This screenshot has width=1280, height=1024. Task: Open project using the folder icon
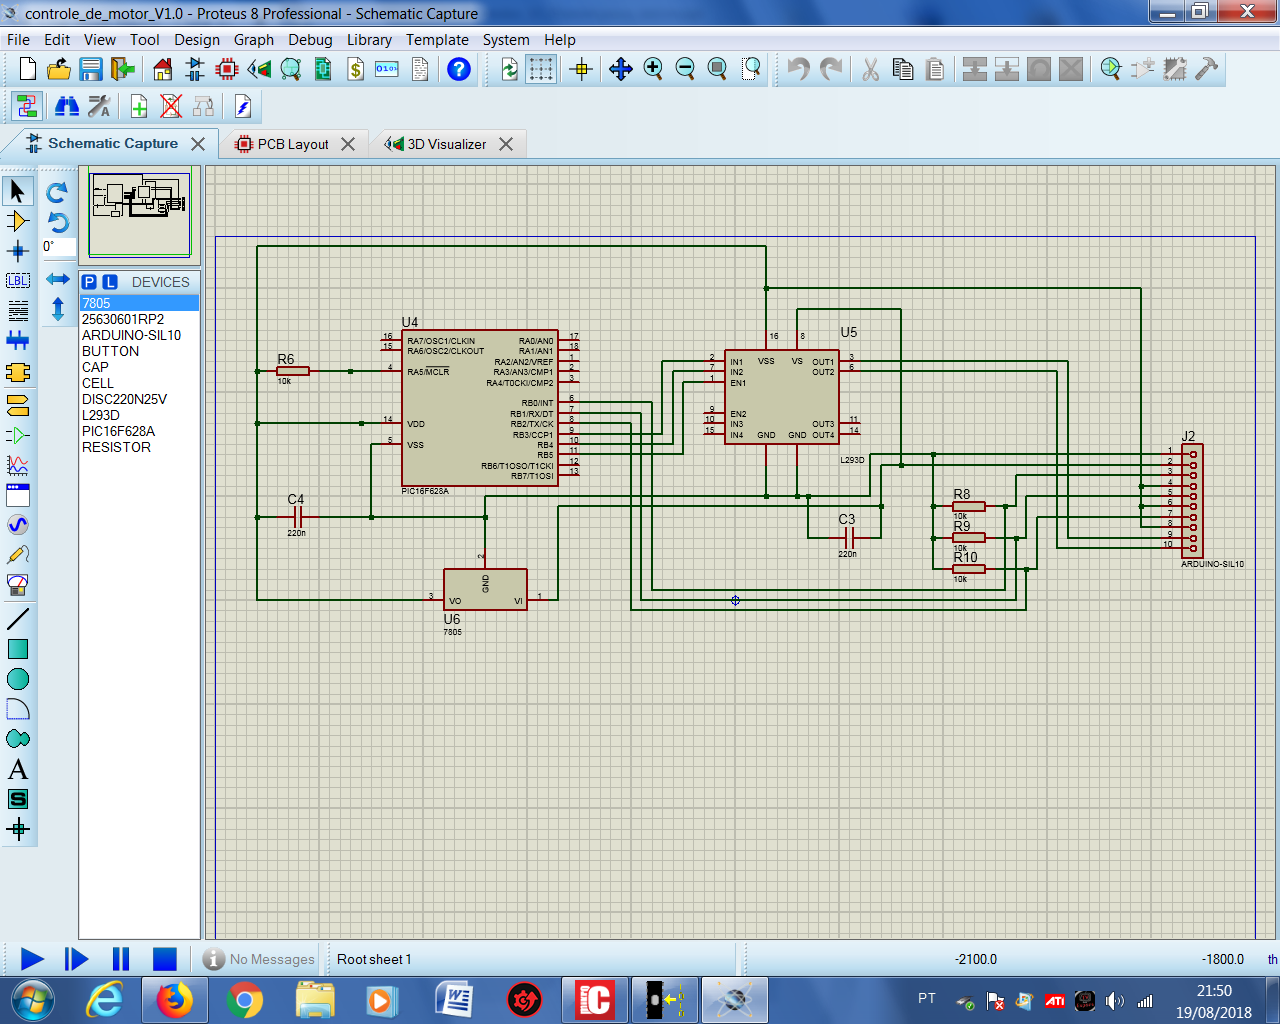[59, 69]
